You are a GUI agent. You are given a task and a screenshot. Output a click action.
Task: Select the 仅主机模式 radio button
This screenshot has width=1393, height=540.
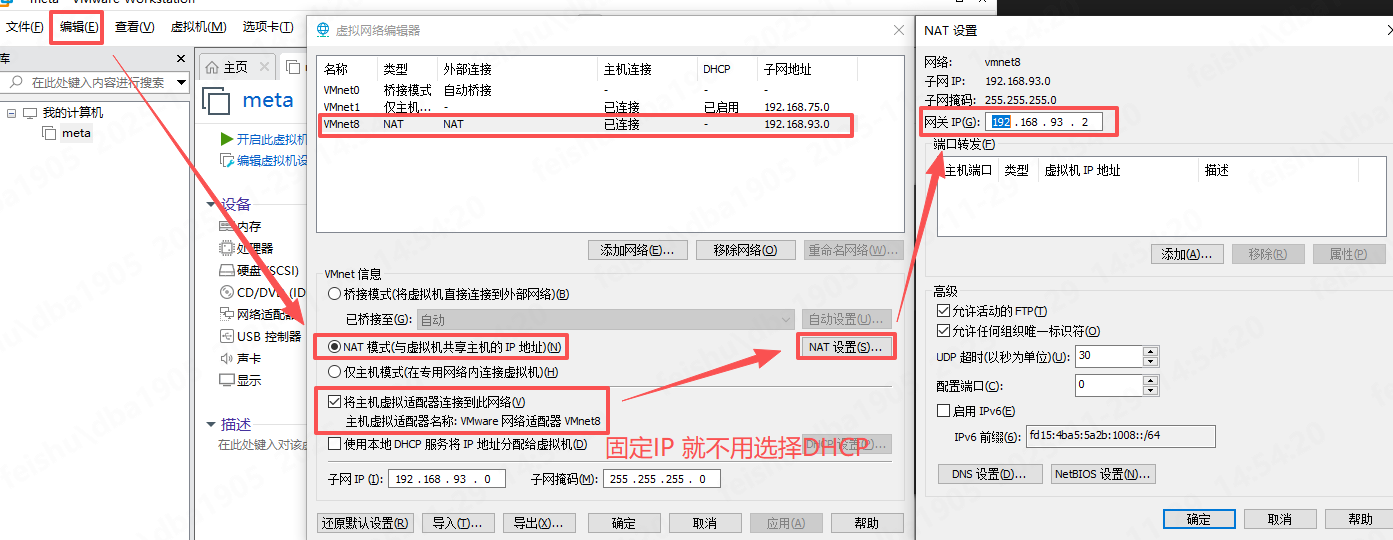(x=334, y=372)
